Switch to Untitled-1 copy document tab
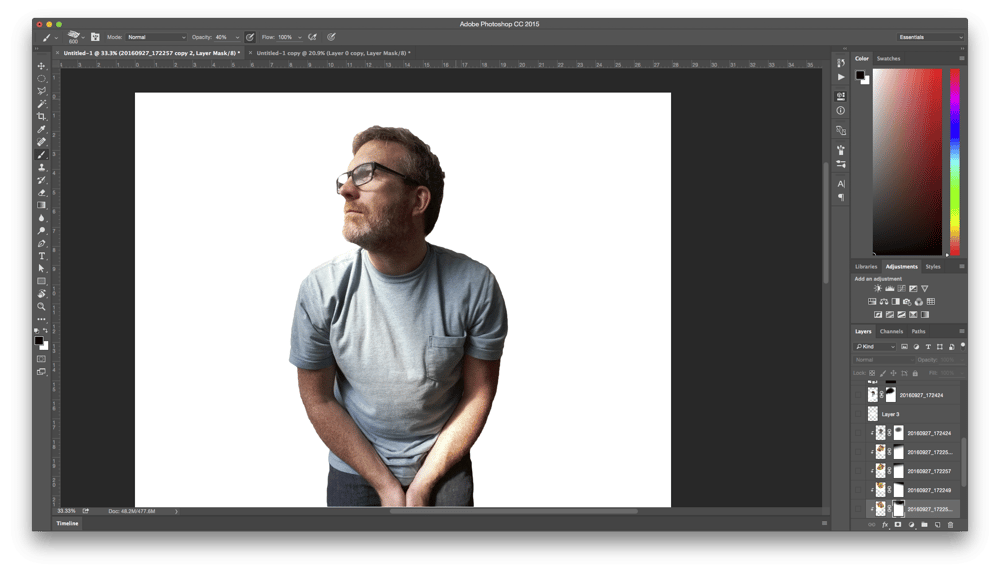Image resolution: width=1000 pixels, height=575 pixels. (334, 53)
